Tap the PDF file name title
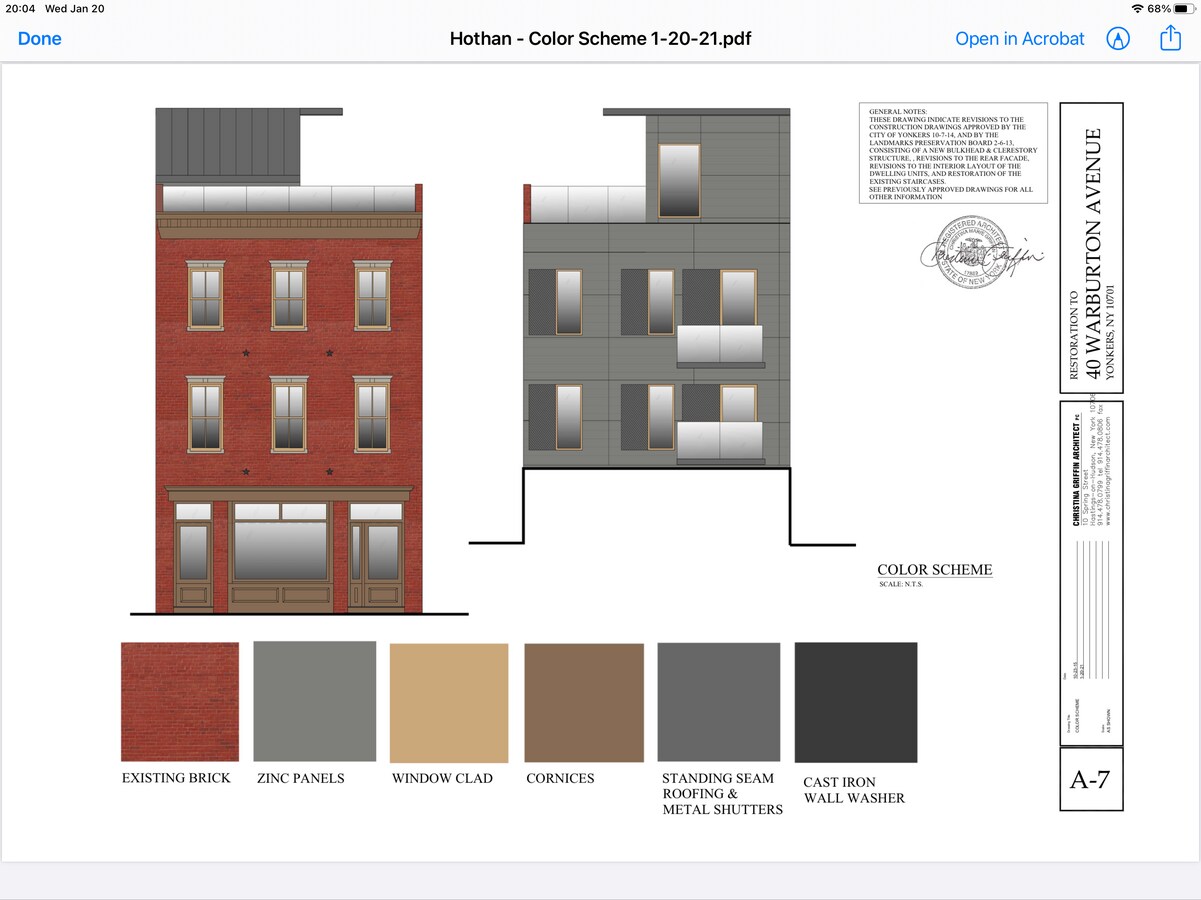The image size is (1201, 900). pyautogui.click(x=600, y=39)
